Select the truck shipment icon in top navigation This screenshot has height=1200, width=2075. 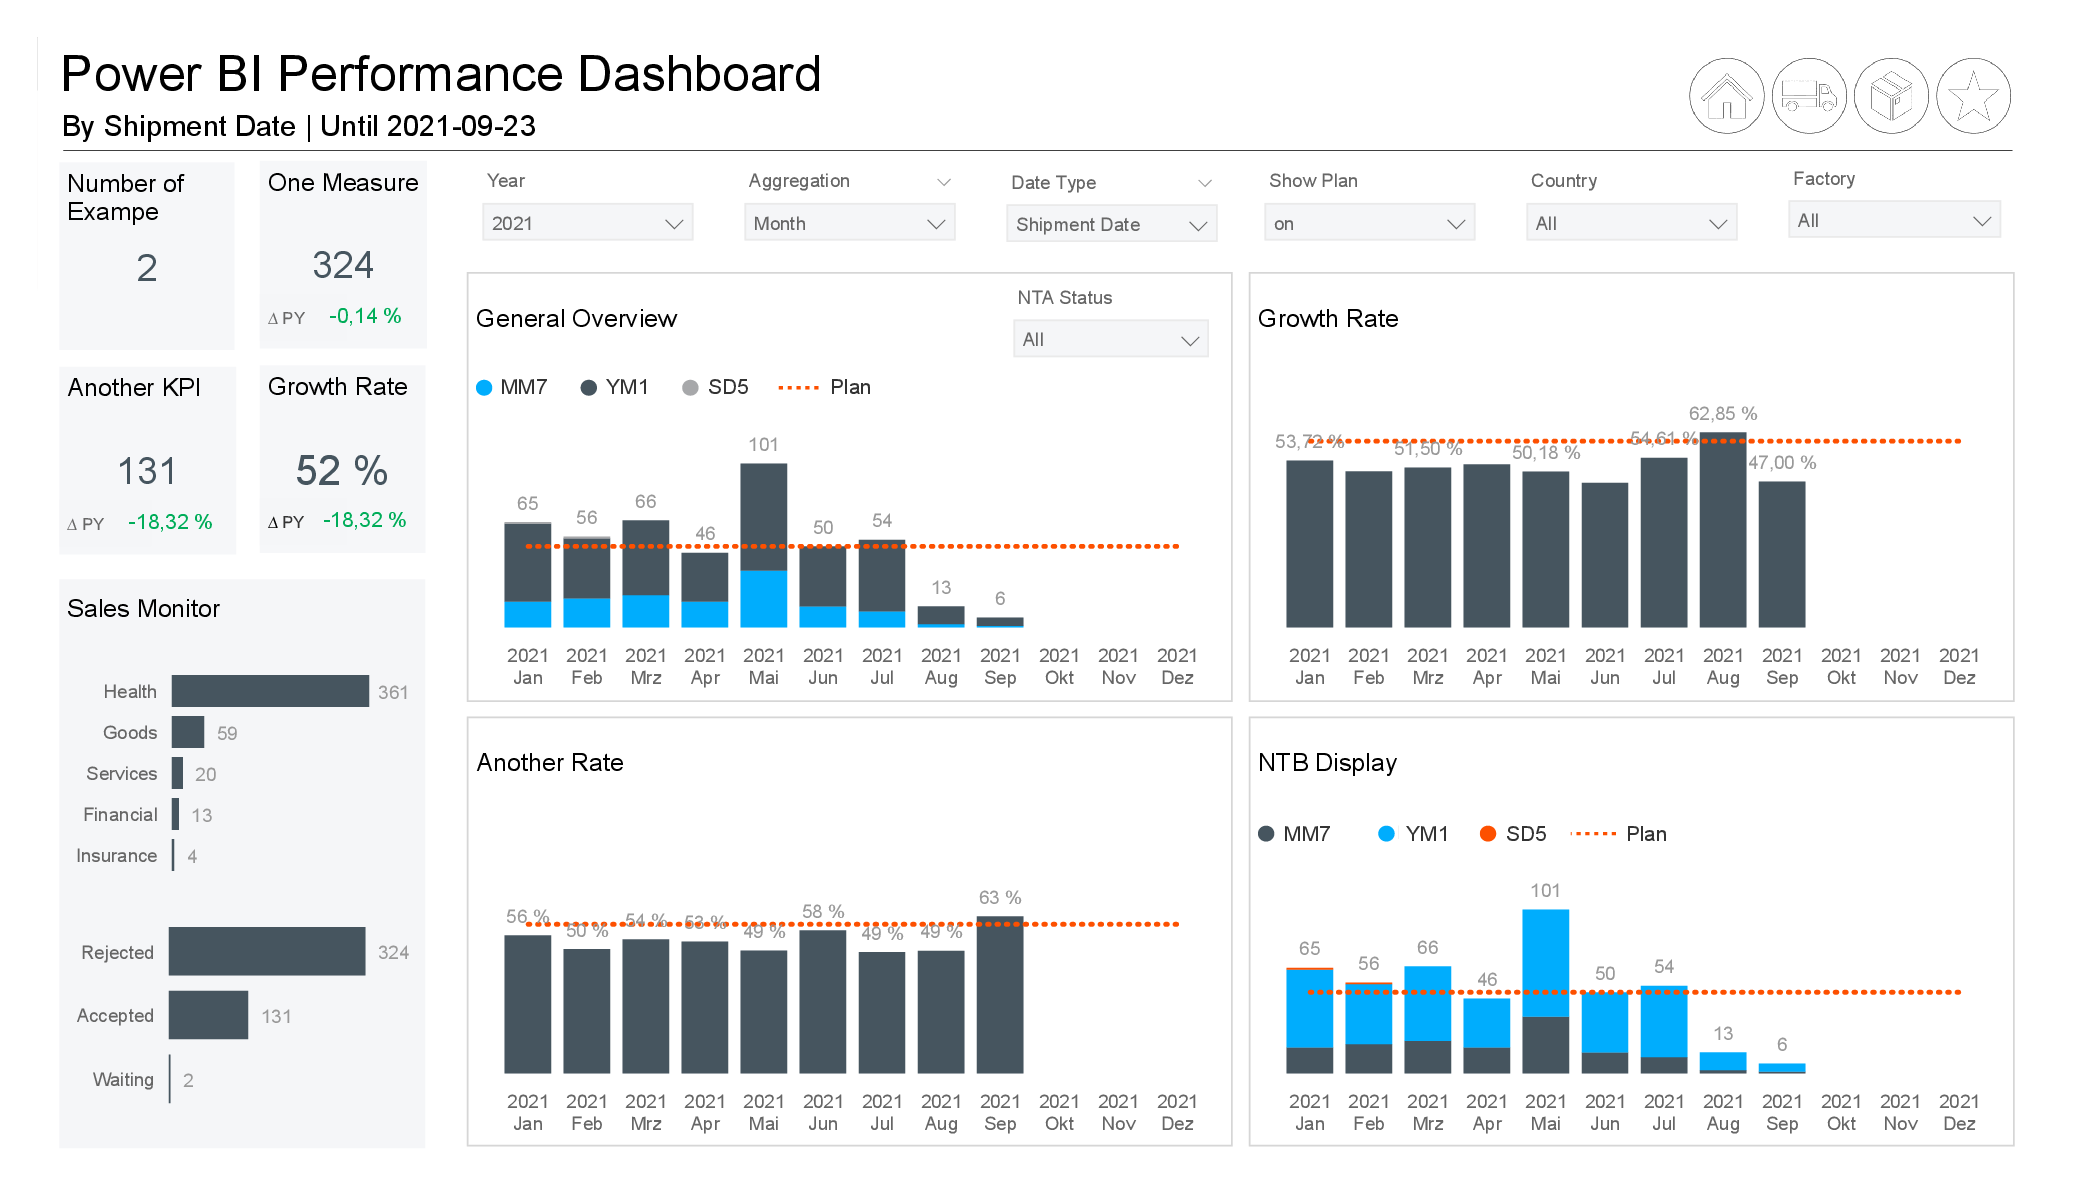[x=1810, y=95]
